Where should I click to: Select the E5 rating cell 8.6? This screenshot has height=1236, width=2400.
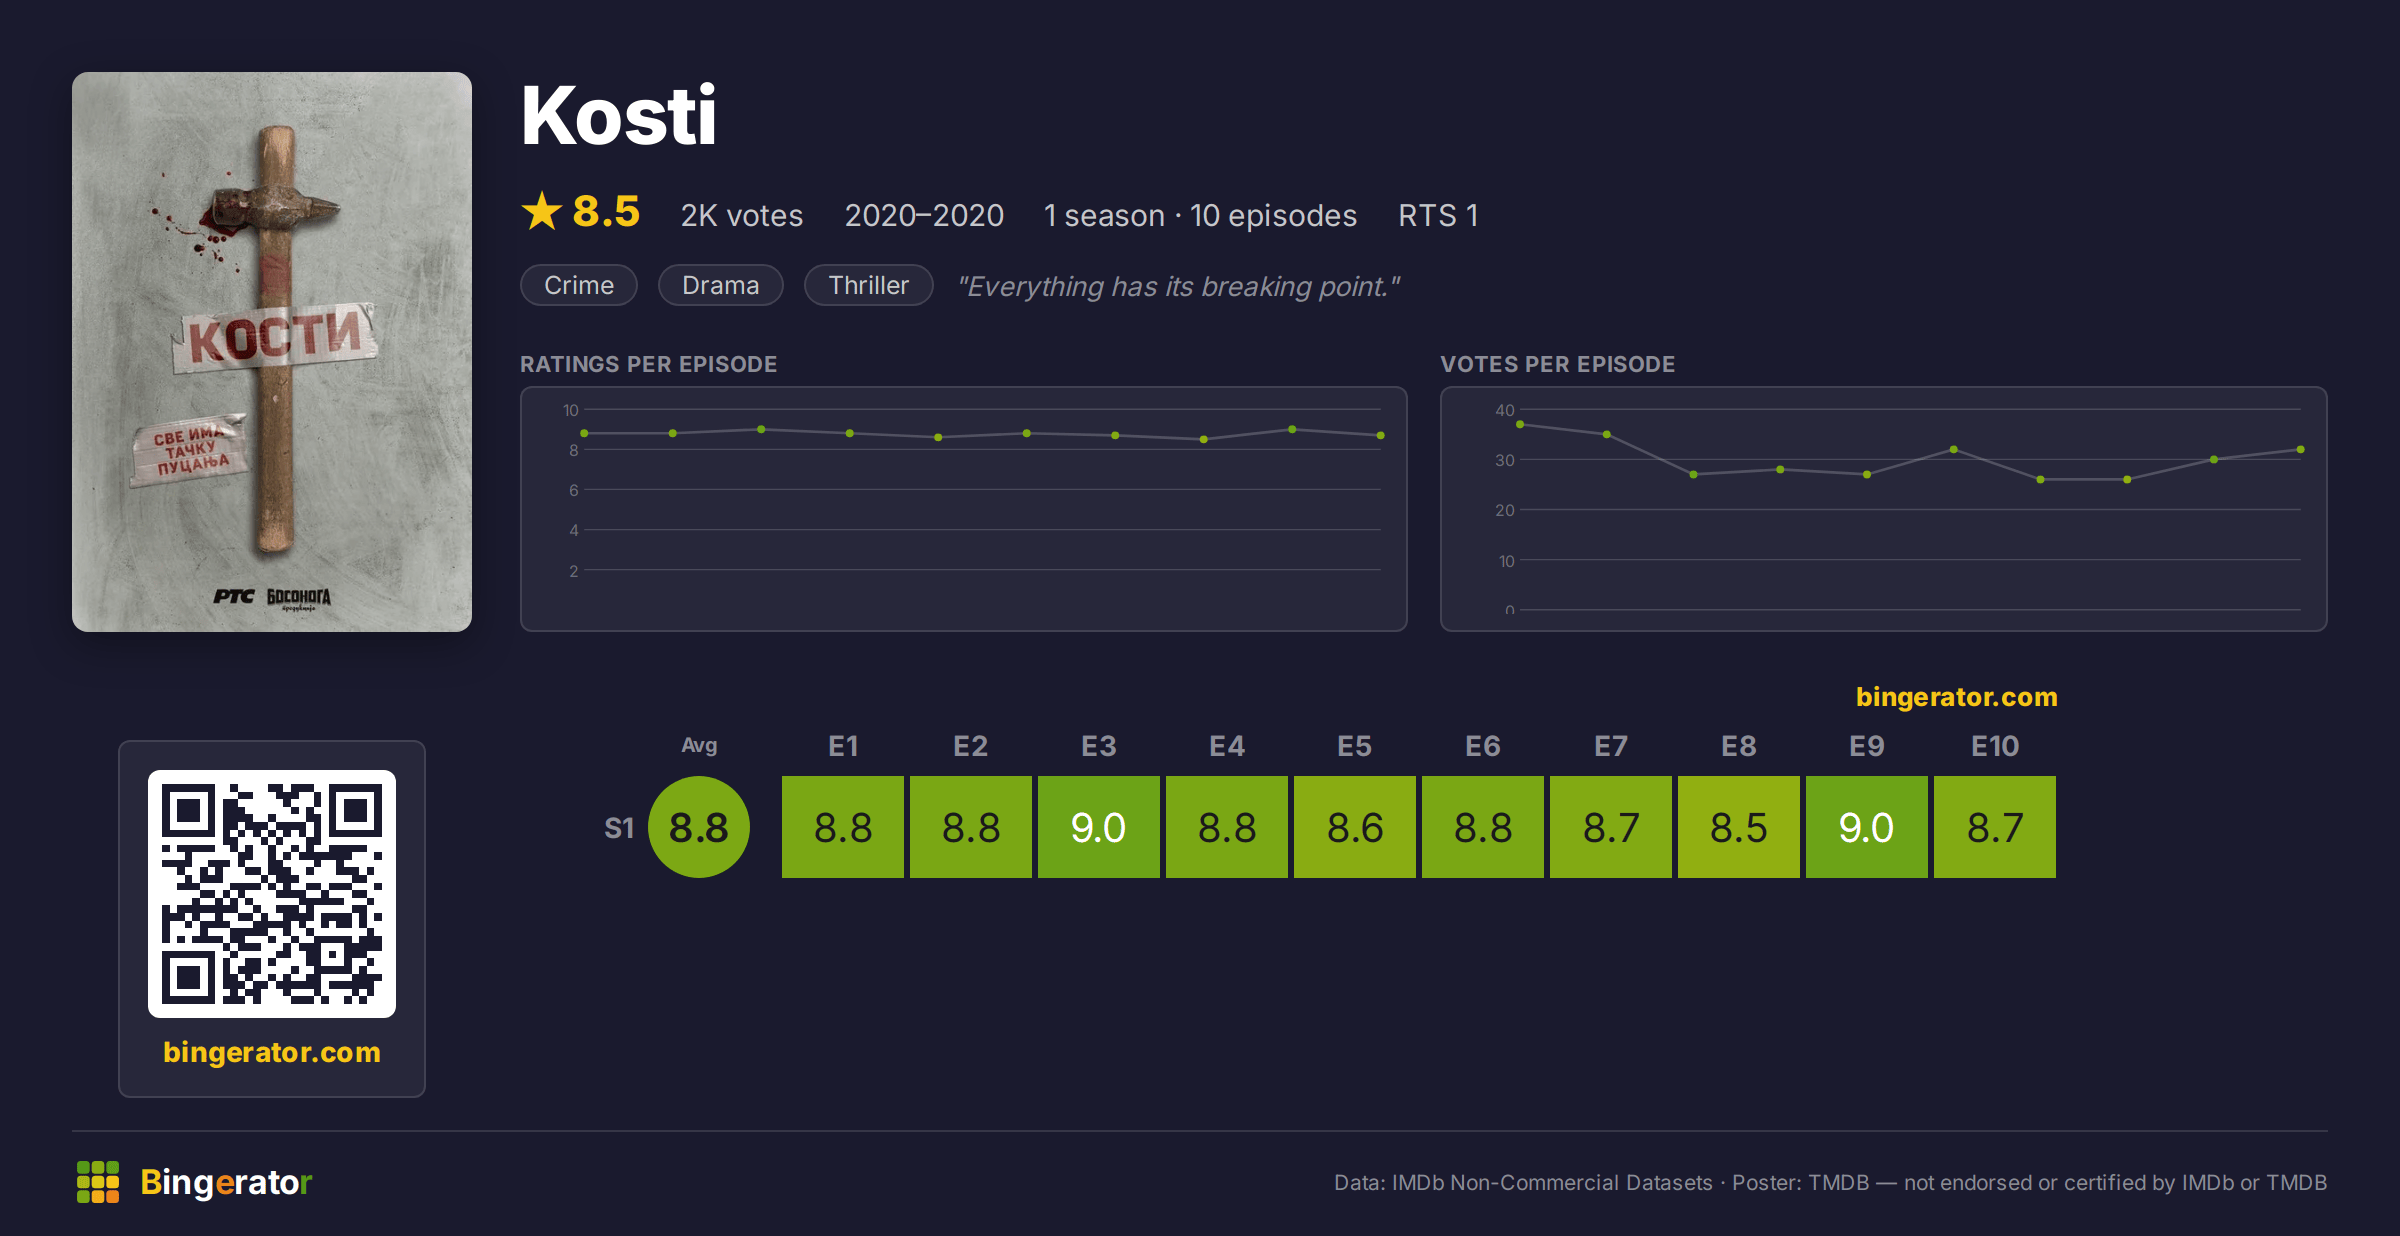[x=1355, y=827]
